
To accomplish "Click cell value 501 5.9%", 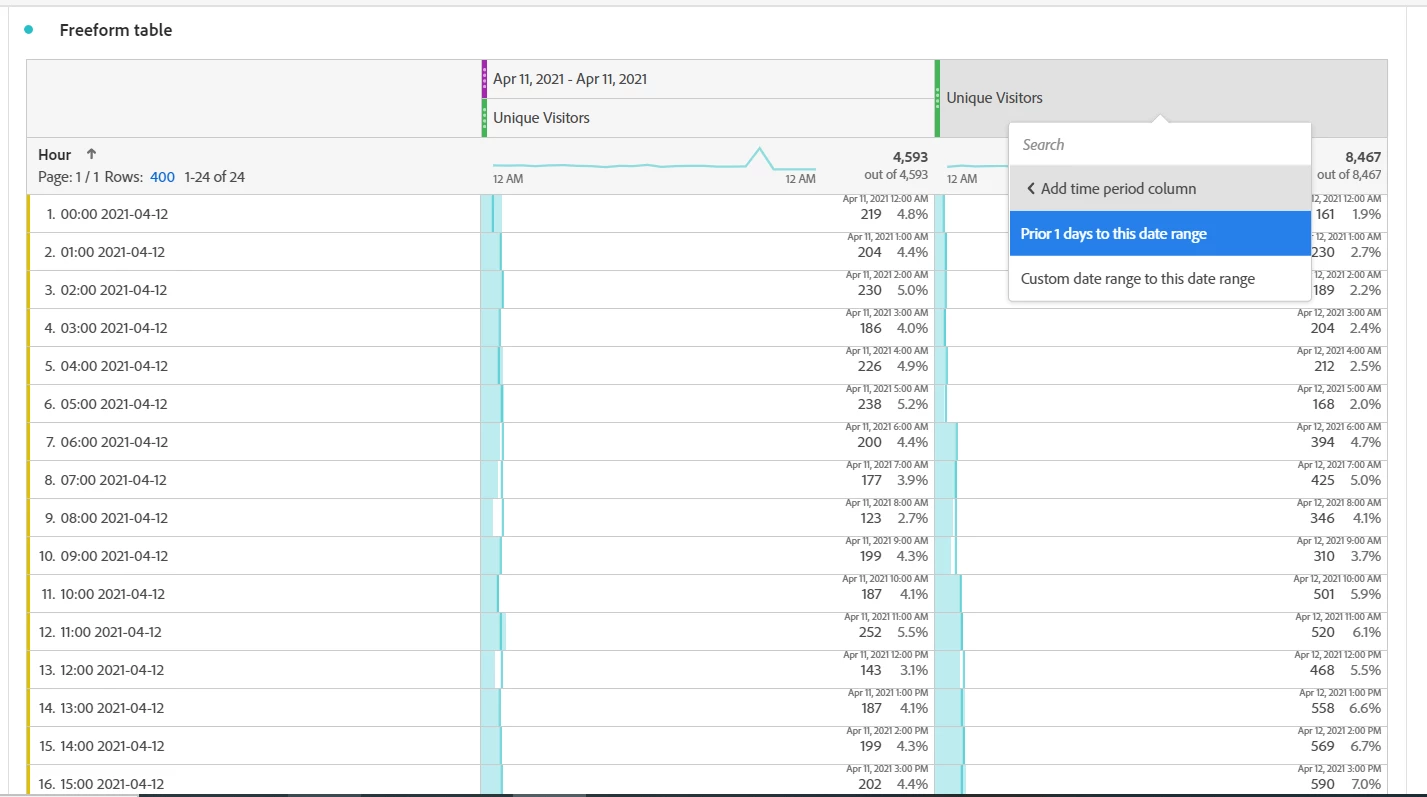I will pos(1346,594).
